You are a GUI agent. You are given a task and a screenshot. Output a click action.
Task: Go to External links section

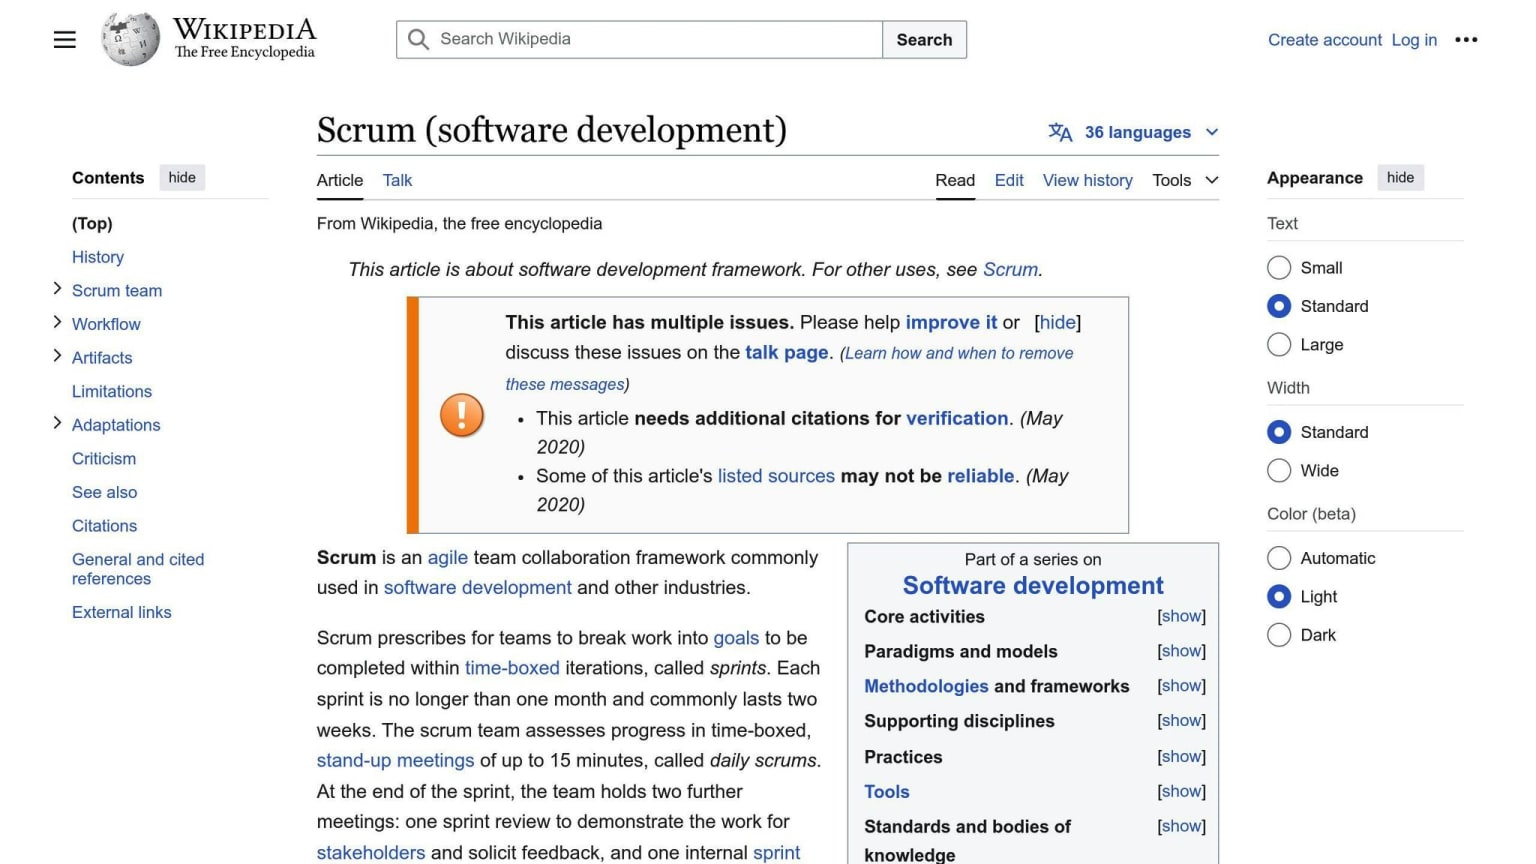122,612
